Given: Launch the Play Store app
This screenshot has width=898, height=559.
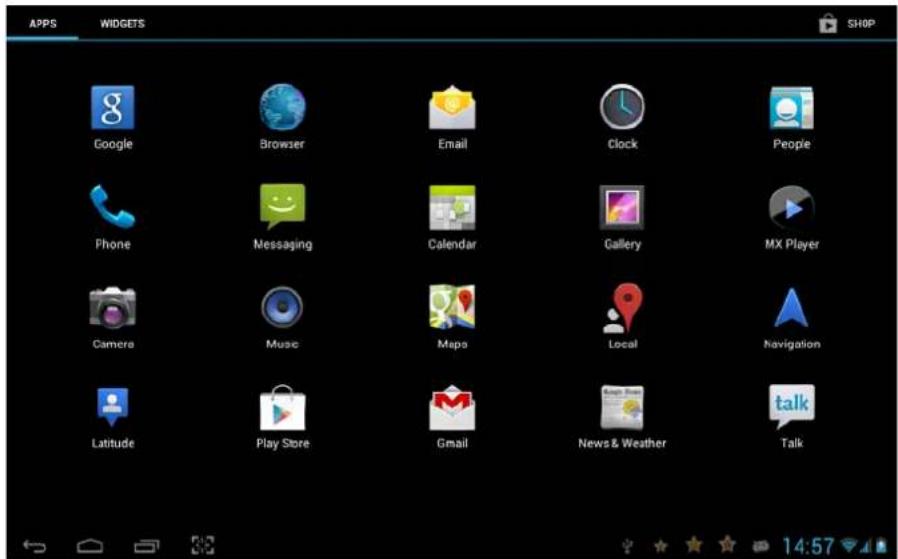Looking at the screenshot, I should pos(282,408).
